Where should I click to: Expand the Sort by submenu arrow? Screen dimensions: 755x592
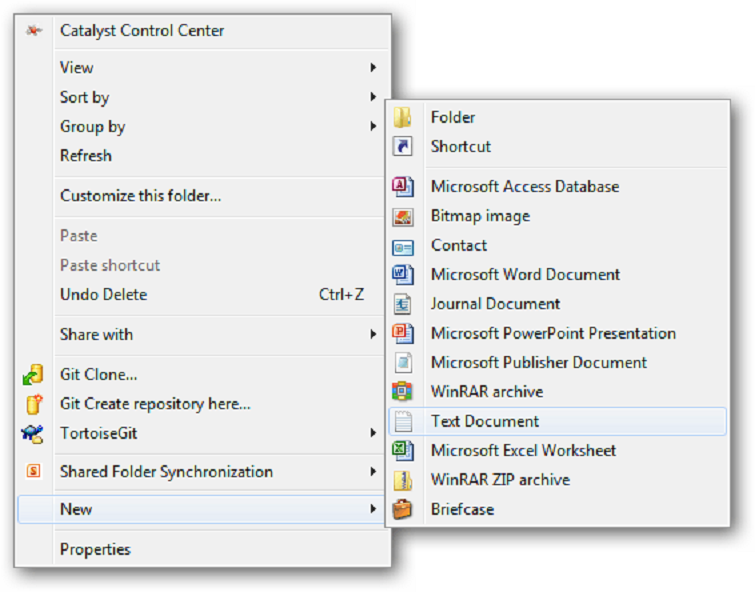pyautogui.click(x=373, y=97)
